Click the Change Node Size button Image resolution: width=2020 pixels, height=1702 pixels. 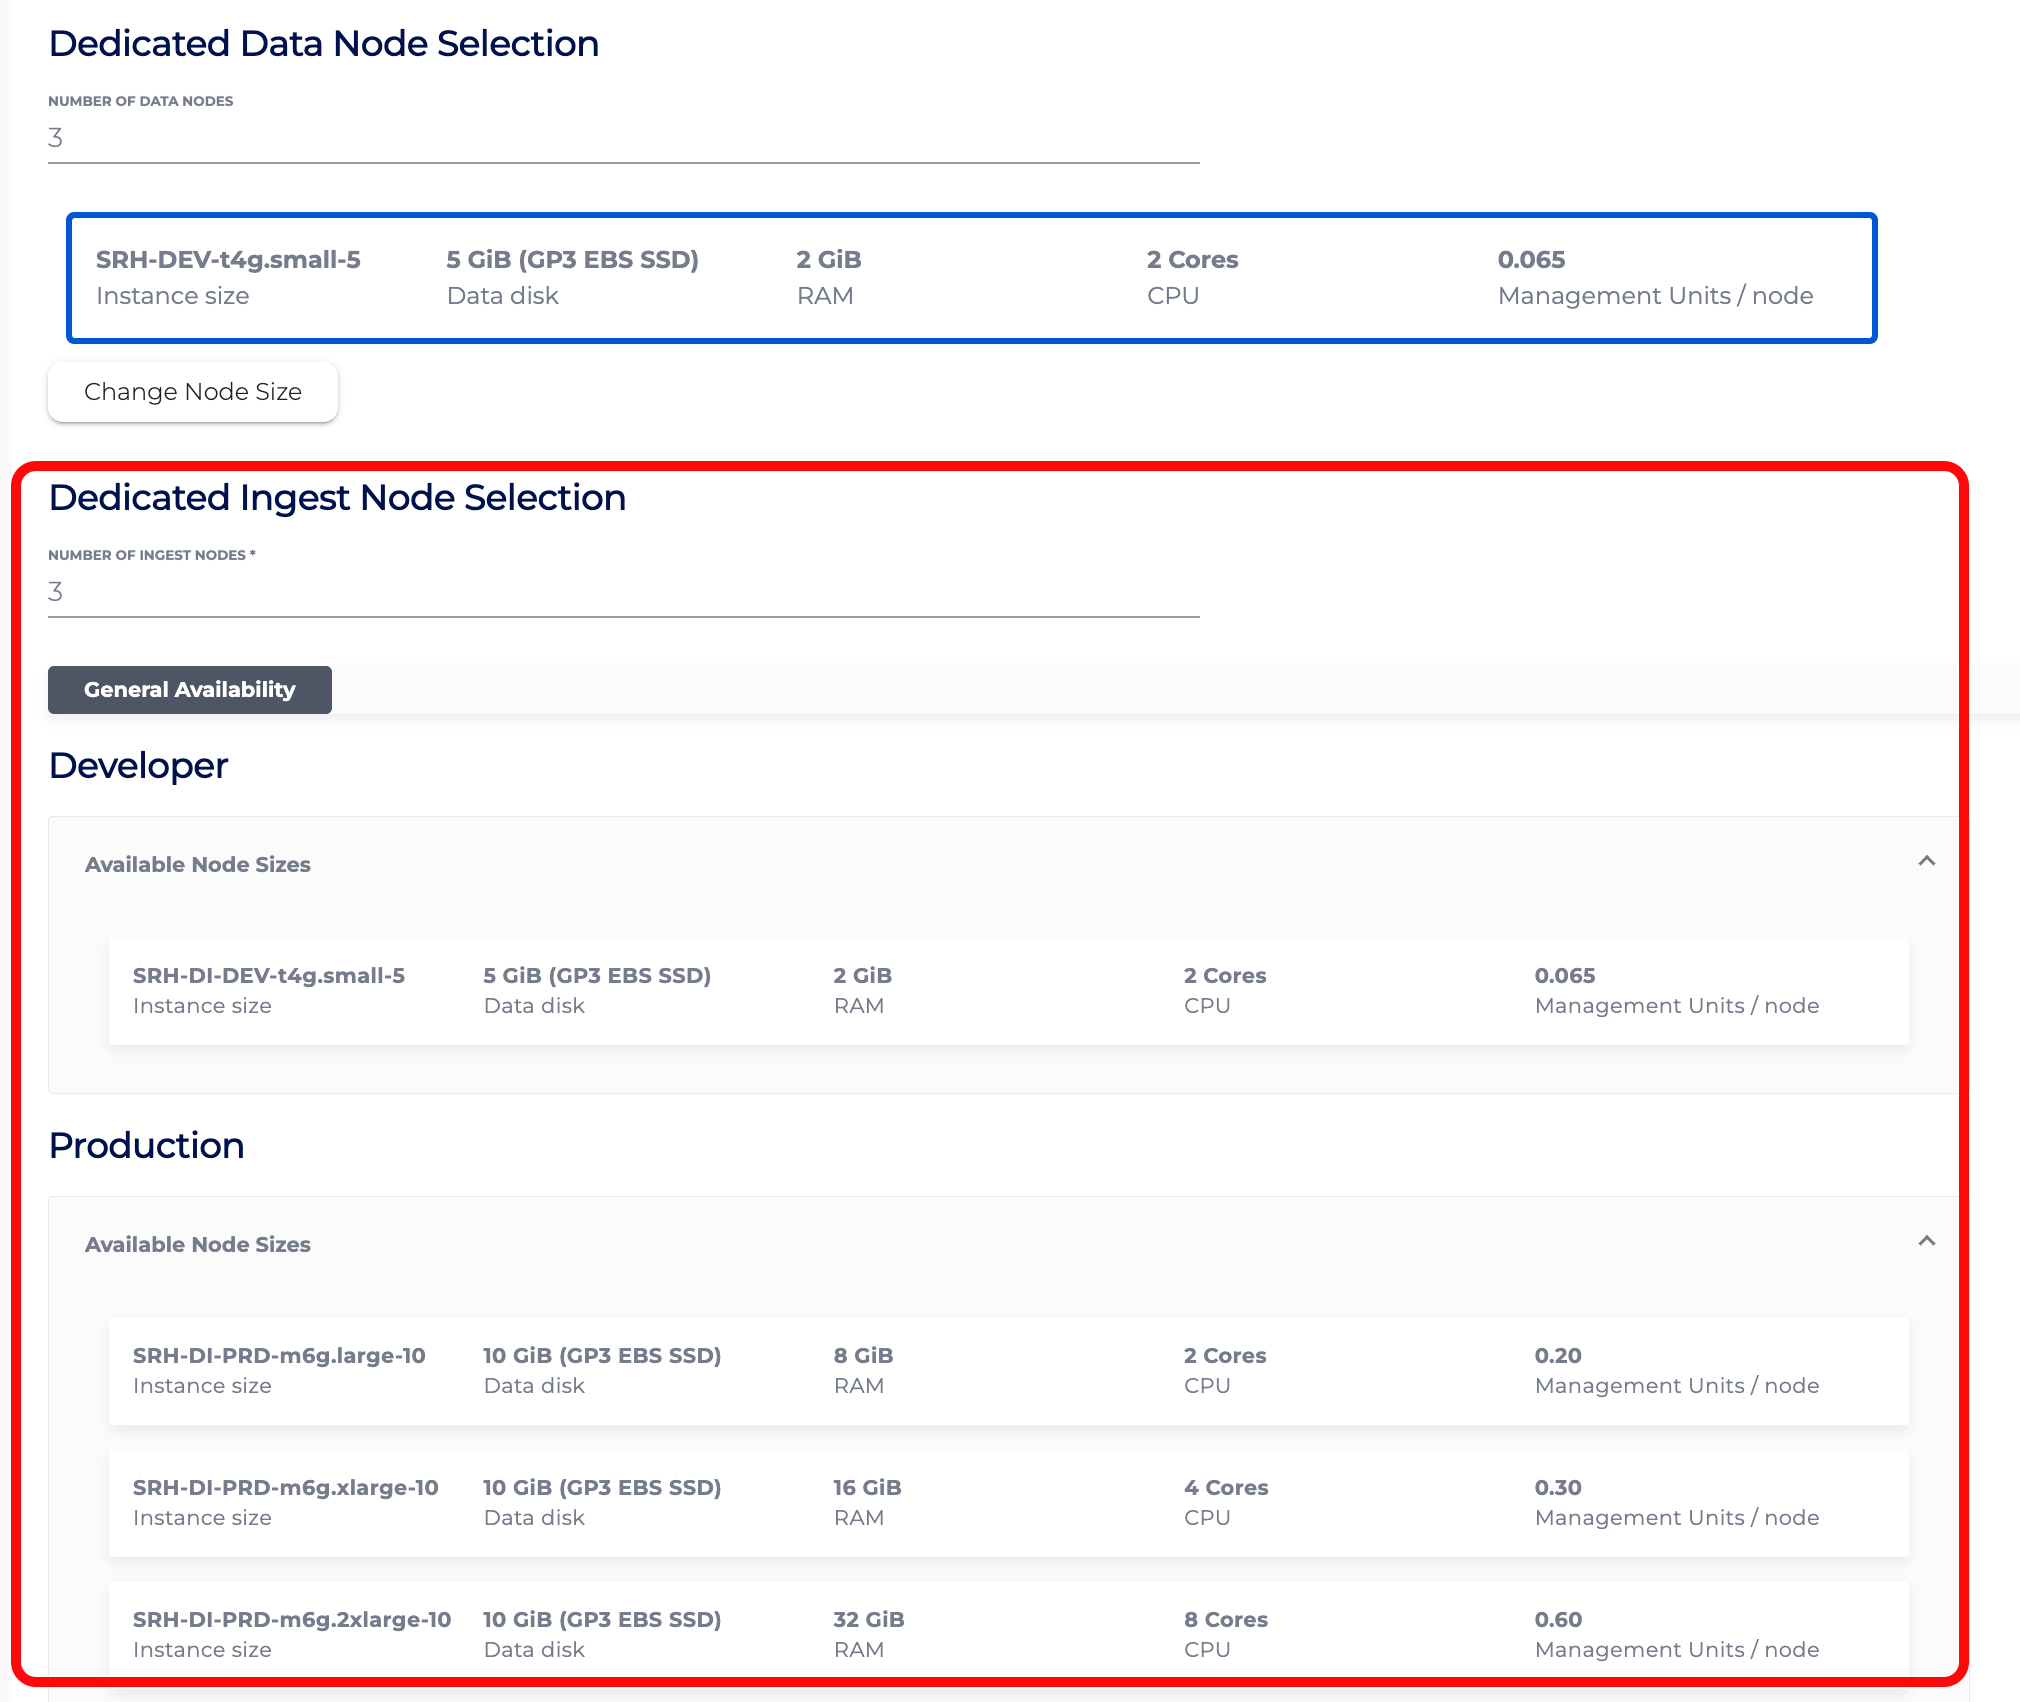click(x=192, y=391)
